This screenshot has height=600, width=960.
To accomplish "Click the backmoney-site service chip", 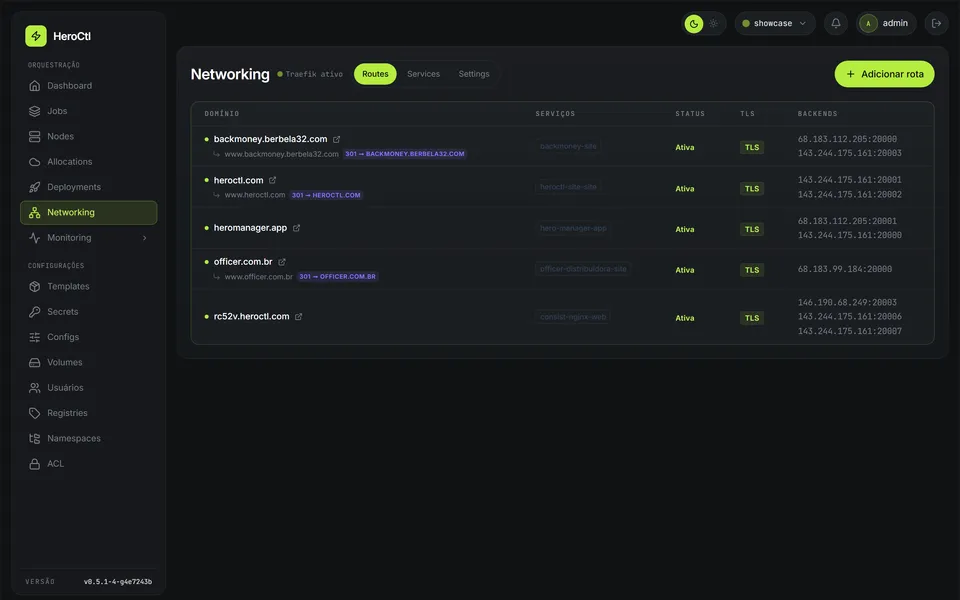I will (568, 146).
